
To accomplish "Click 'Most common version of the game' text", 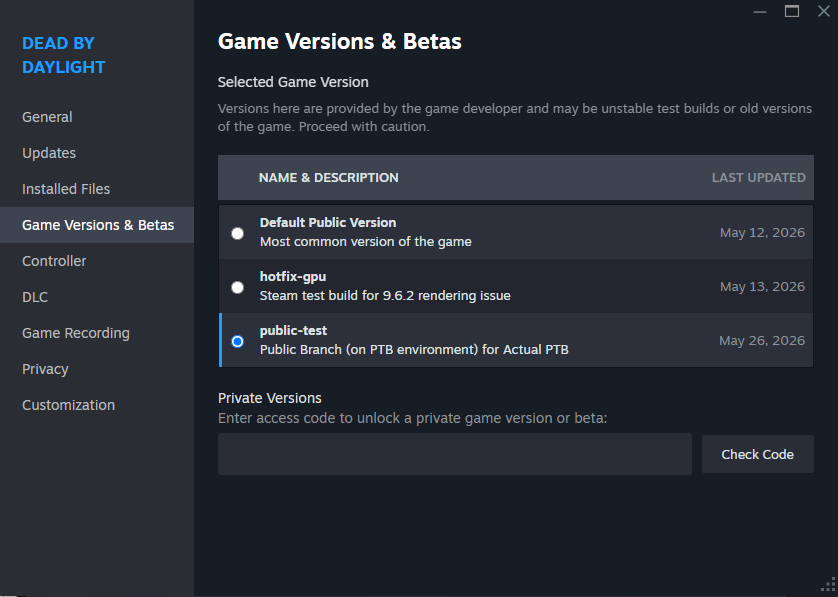I will [x=366, y=242].
